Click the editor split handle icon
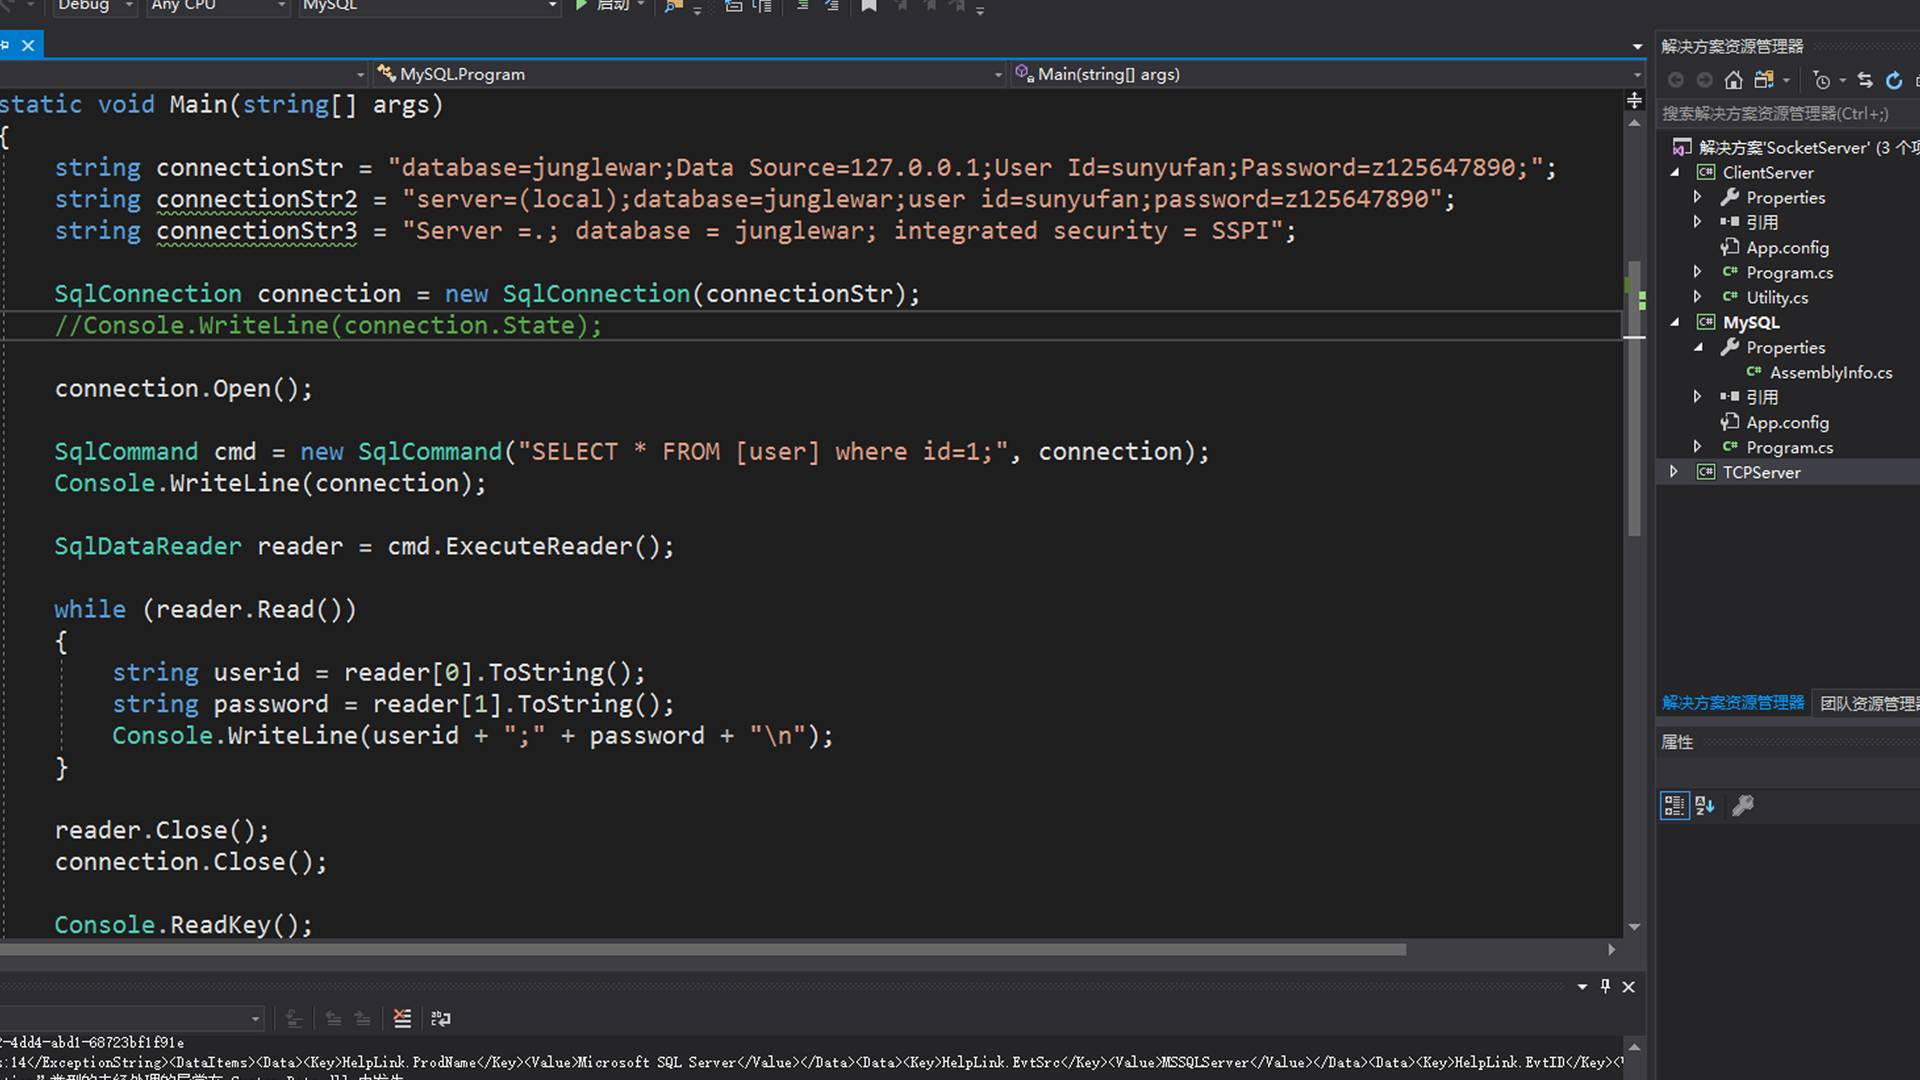Viewport: 1920px width, 1080px height. [1634, 100]
